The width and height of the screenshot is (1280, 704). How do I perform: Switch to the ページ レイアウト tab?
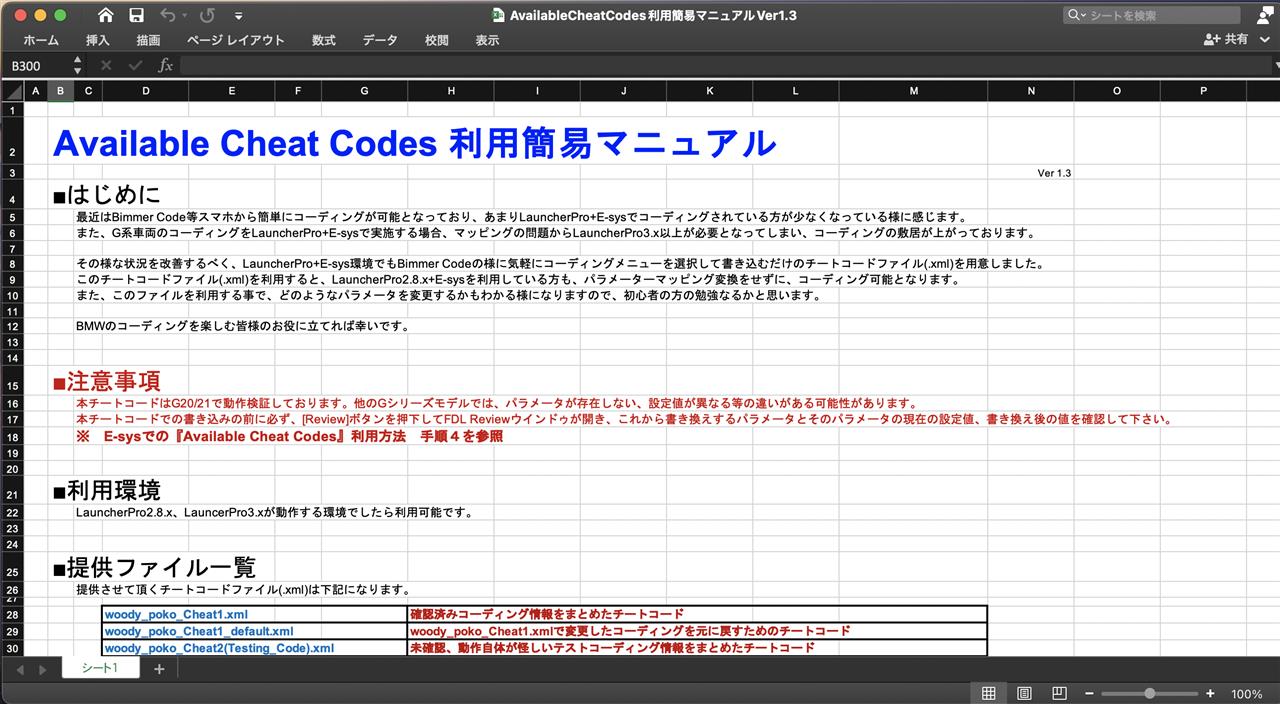(236, 40)
